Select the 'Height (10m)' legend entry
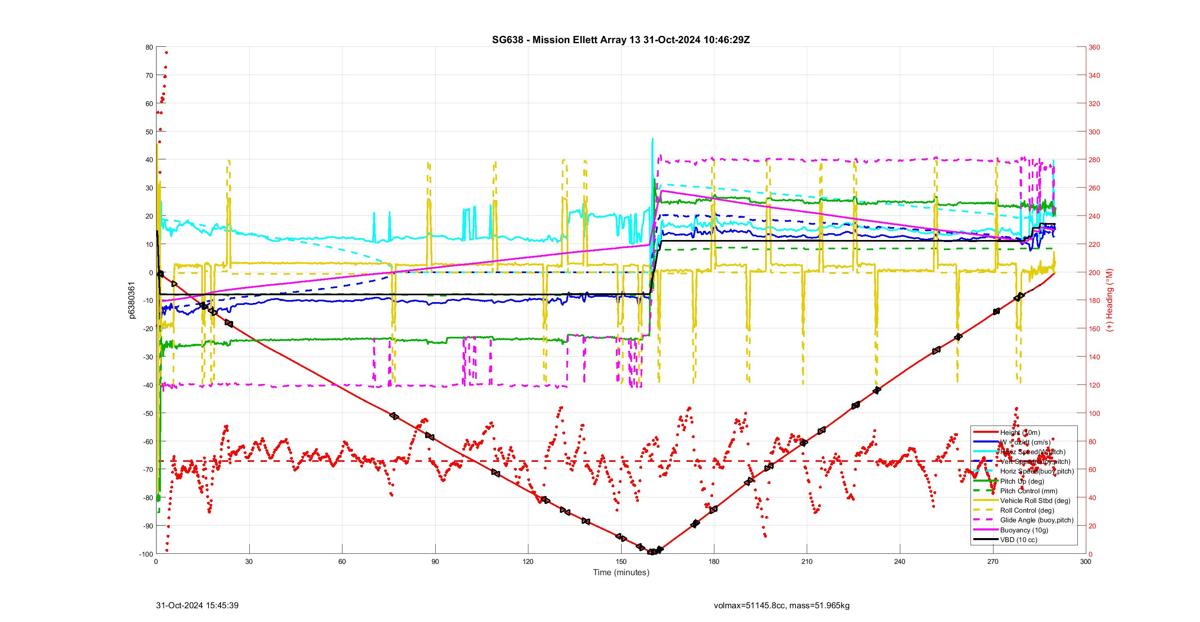The width and height of the screenshot is (1200, 622). coord(1020,432)
